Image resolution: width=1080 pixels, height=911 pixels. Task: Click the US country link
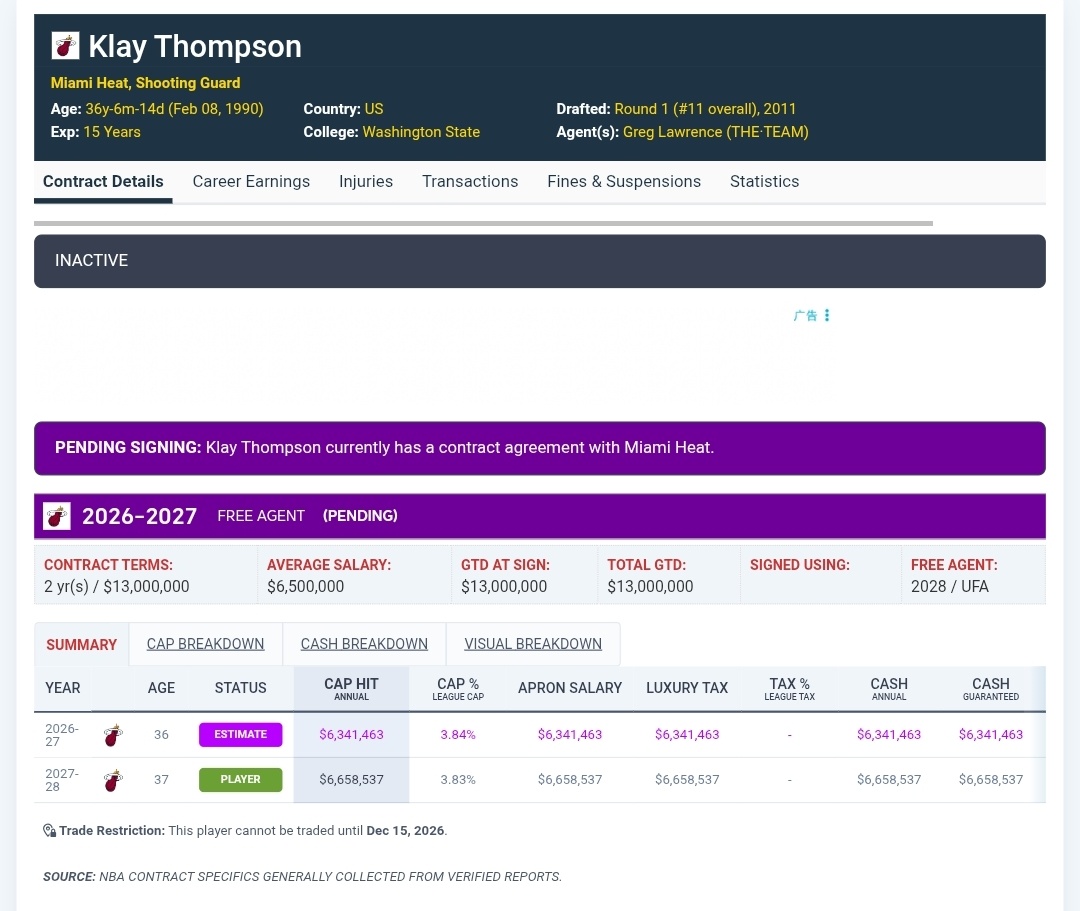pyautogui.click(x=373, y=109)
